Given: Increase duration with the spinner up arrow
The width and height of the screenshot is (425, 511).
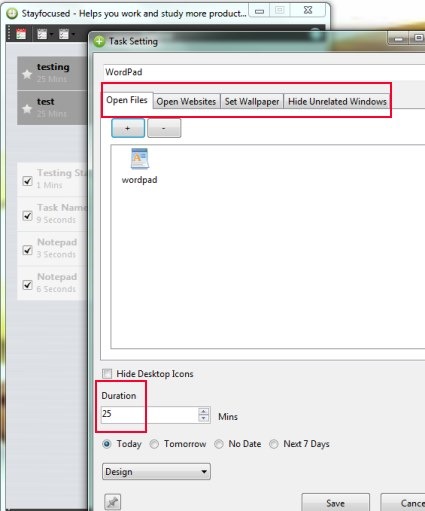Looking at the screenshot, I should (203, 411).
